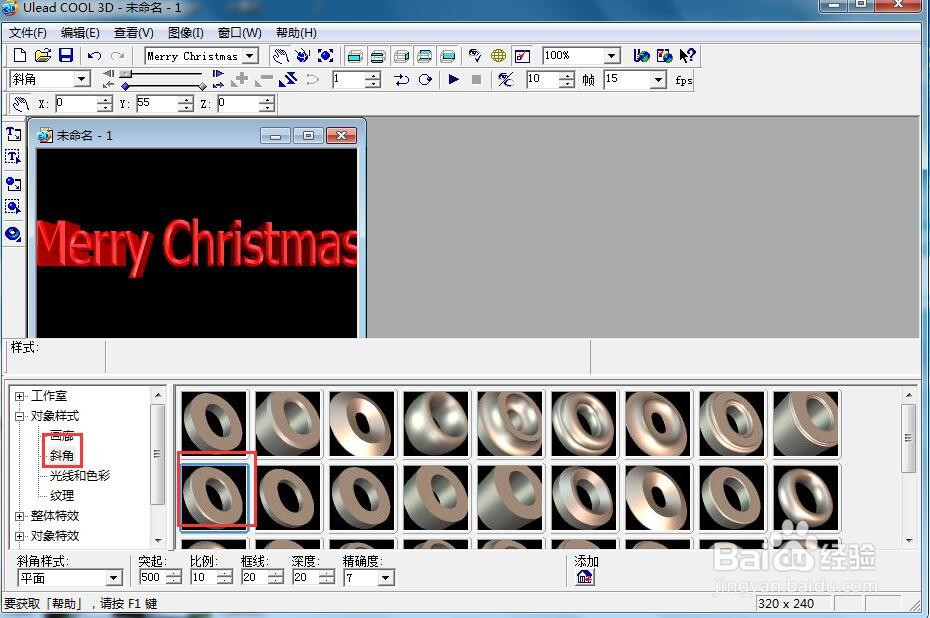This screenshot has width=930, height=618.
Task: Collapse the 对象样式 tree node
Action: pos(20,416)
